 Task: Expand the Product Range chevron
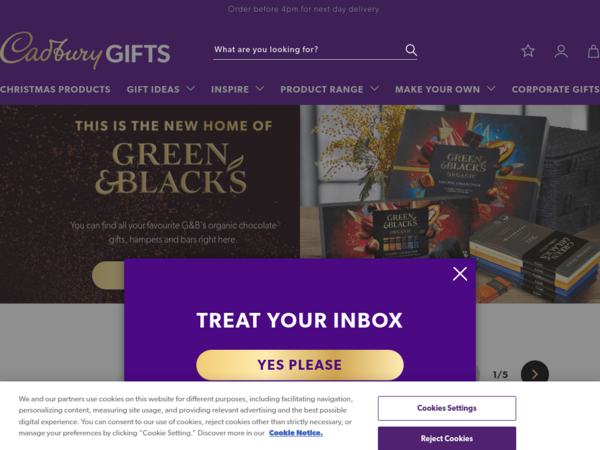coord(375,89)
